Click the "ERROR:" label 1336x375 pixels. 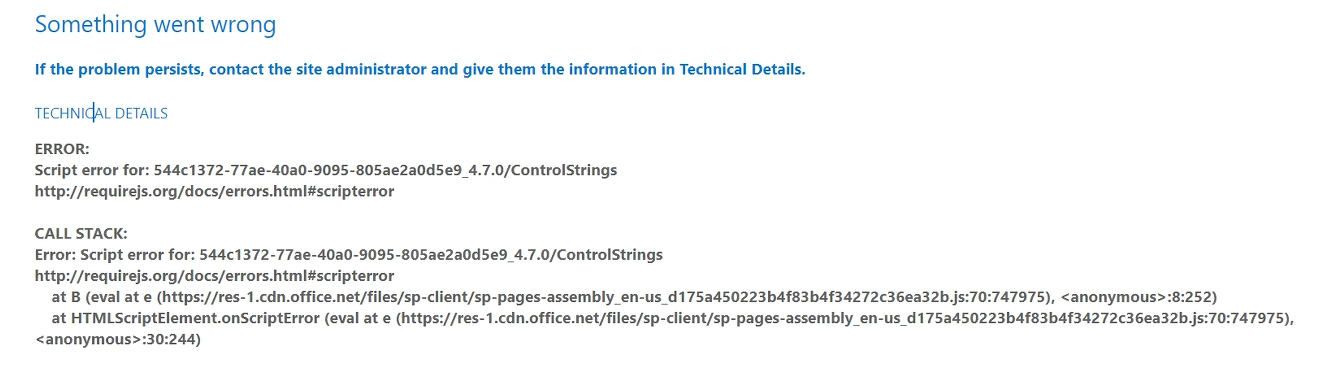click(62, 149)
